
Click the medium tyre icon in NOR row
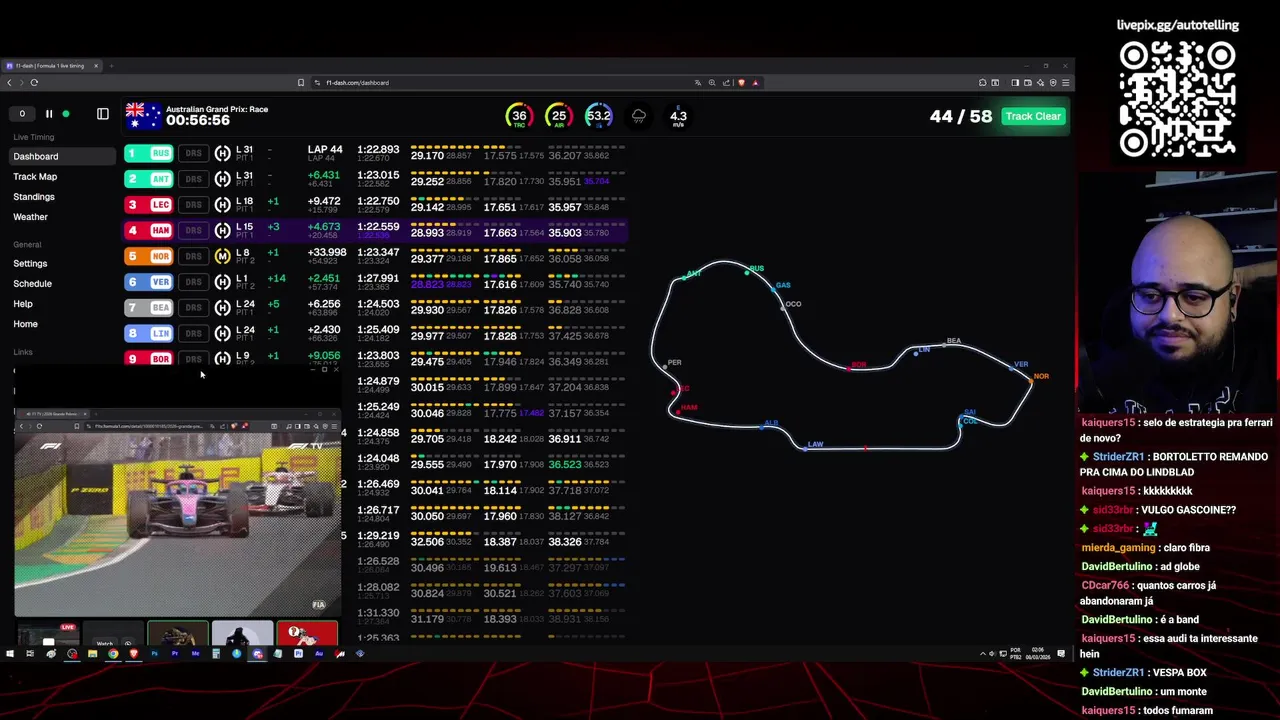pos(223,256)
